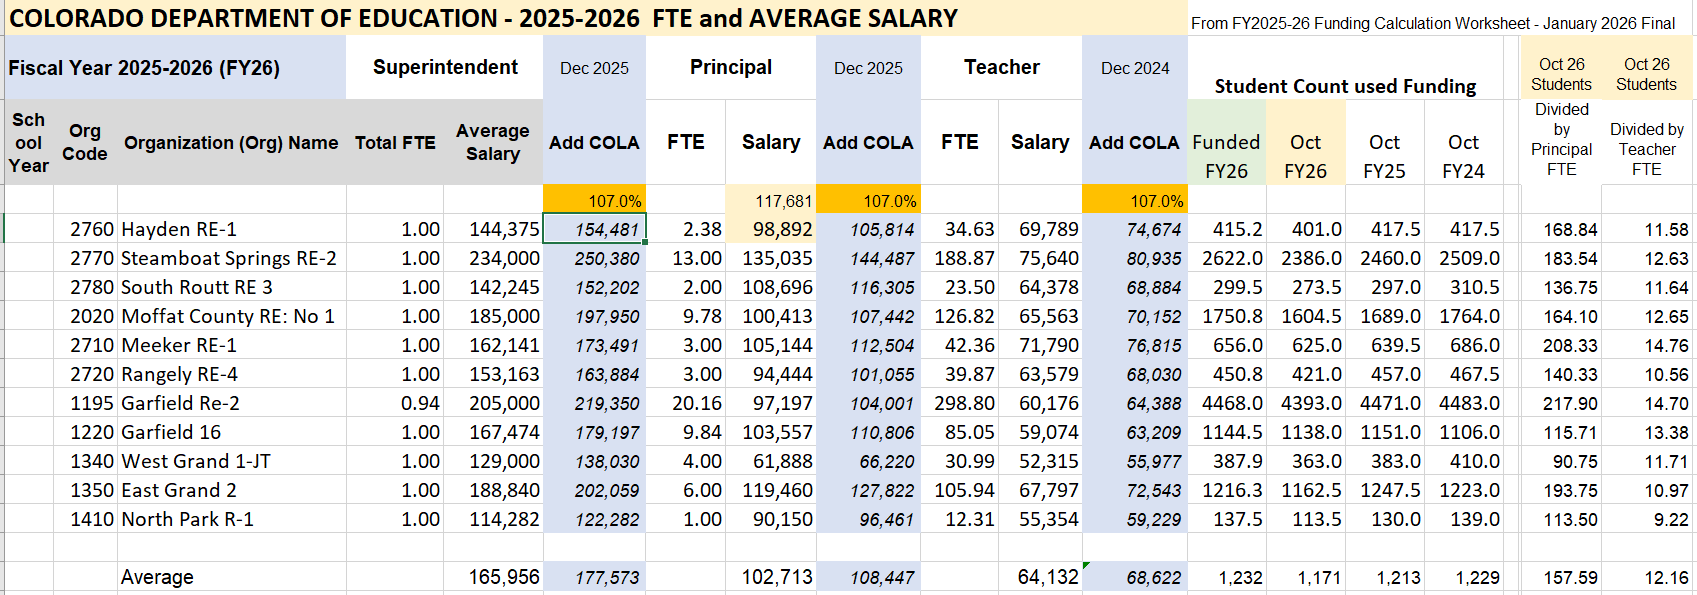Select the Garfield 16 name cell
The height and width of the screenshot is (595, 1697).
coord(232,432)
